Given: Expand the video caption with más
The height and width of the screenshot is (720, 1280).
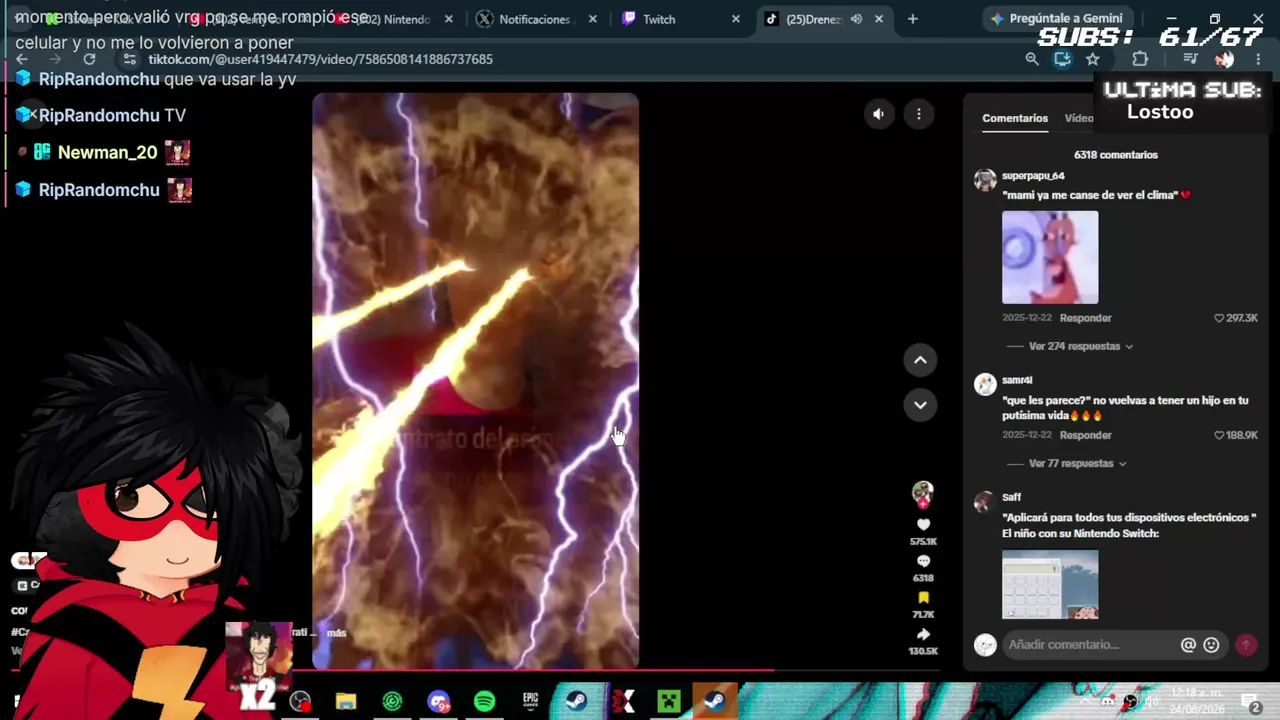Looking at the screenshot, I should tap(336, 633).
